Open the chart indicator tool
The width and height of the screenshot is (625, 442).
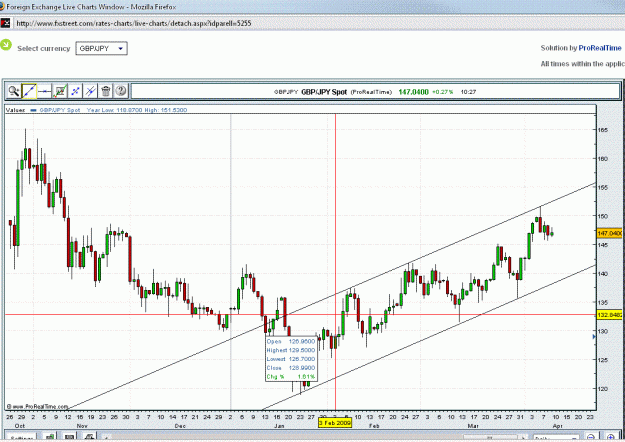pyautogui.click(x=60, y=91)
